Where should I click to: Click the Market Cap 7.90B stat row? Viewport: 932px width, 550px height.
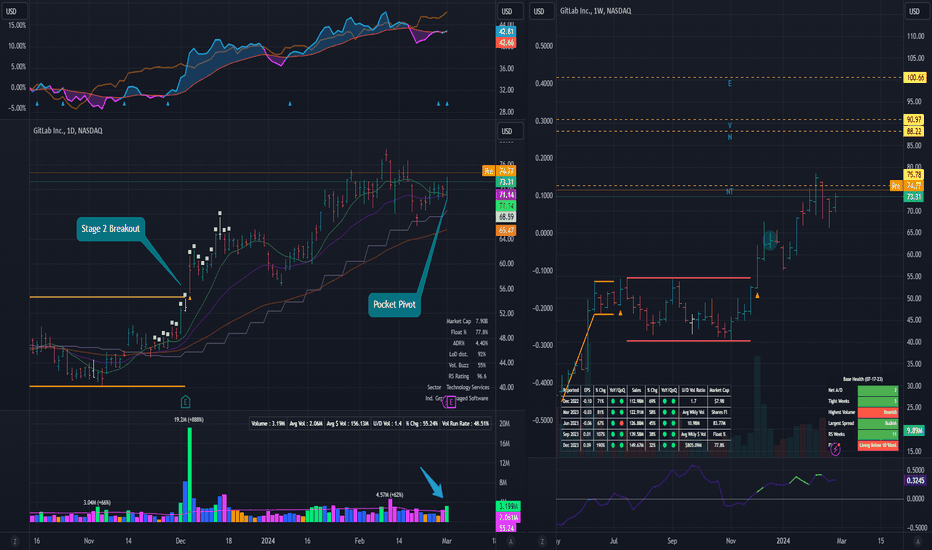coord(467,321)
